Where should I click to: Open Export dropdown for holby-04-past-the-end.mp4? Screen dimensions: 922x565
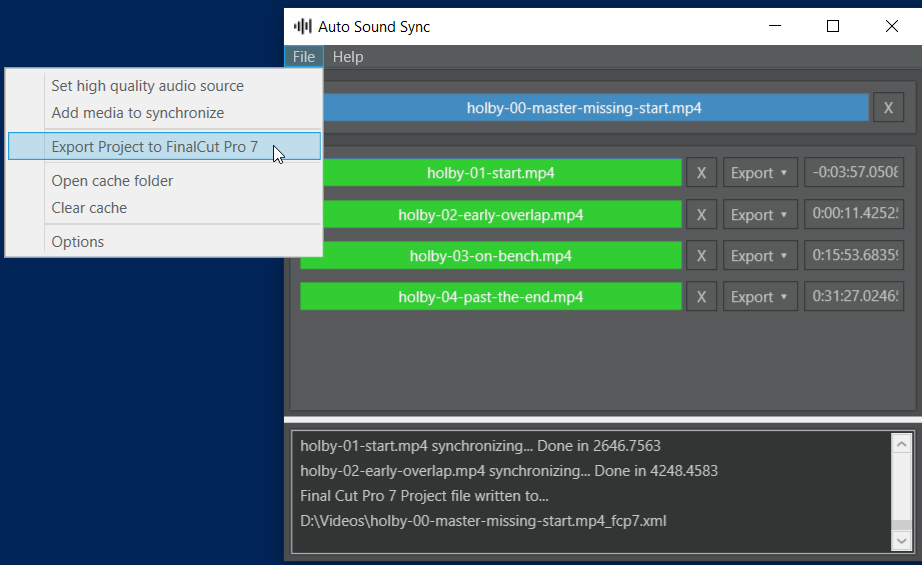[x=760, y=297]
